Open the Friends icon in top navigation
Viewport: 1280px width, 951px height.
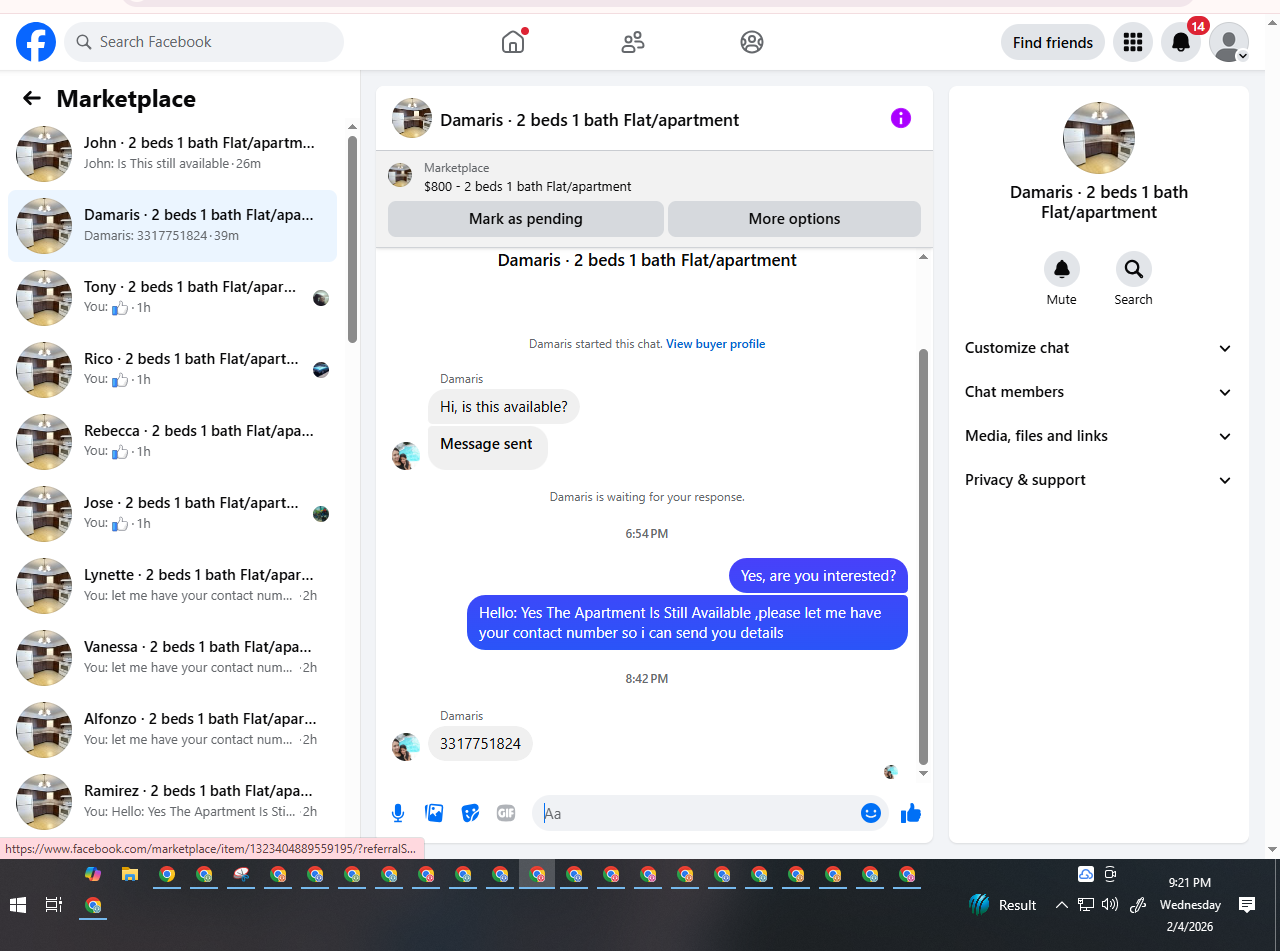(633, 42)
